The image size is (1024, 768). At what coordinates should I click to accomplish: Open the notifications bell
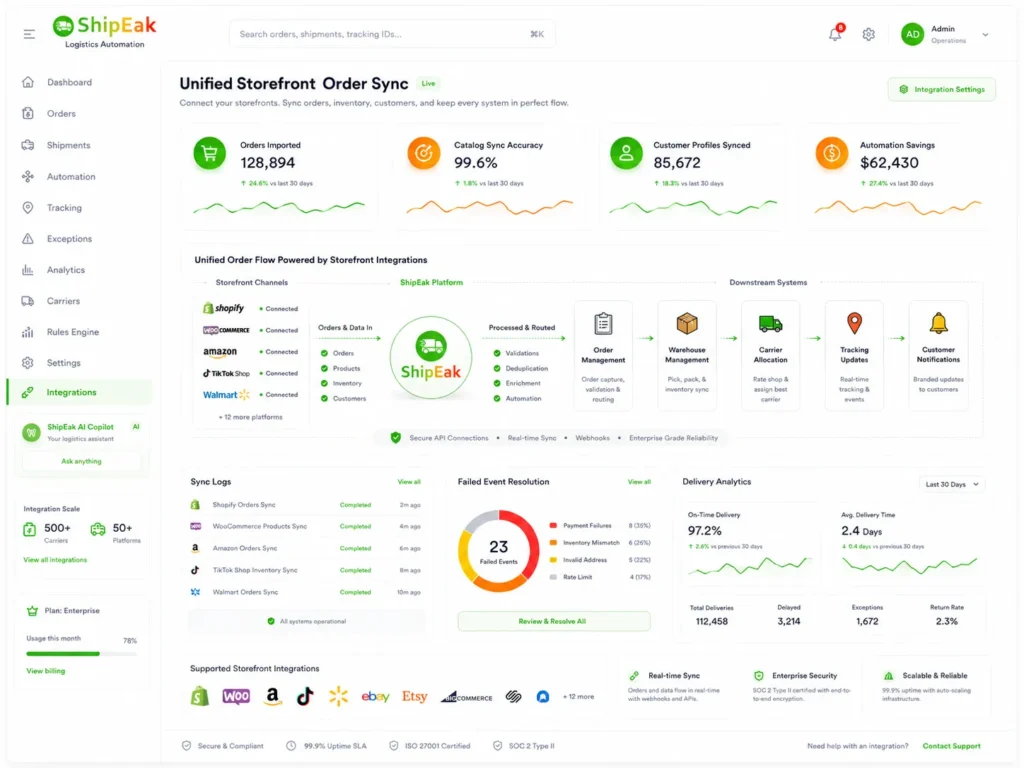[x=835, y=33]
